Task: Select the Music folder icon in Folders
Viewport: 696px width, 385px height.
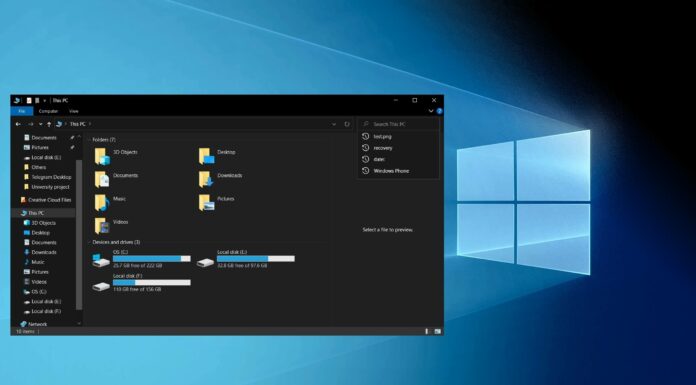Action: pyautogui.click(x=102, y=203)
